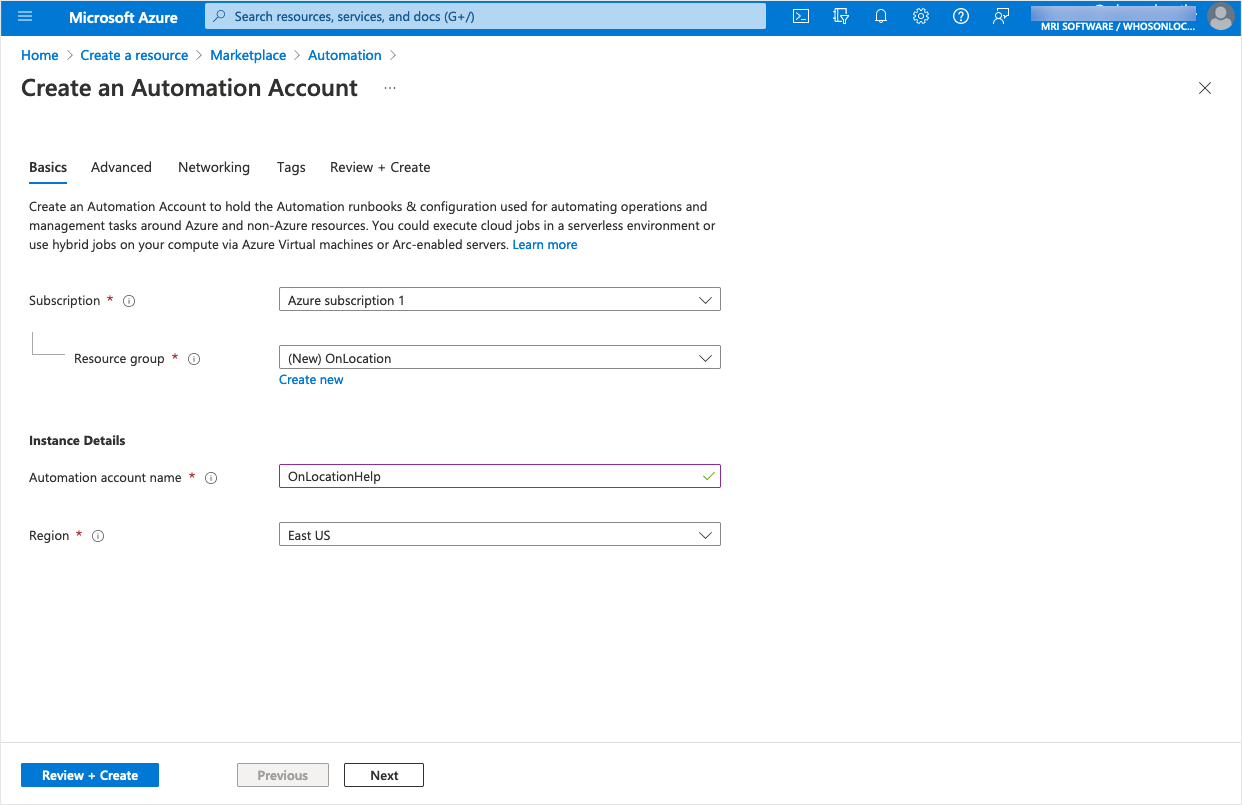The image size is (1242, 805).
Task: Click the user account avatar
Action: point(1221,17)
